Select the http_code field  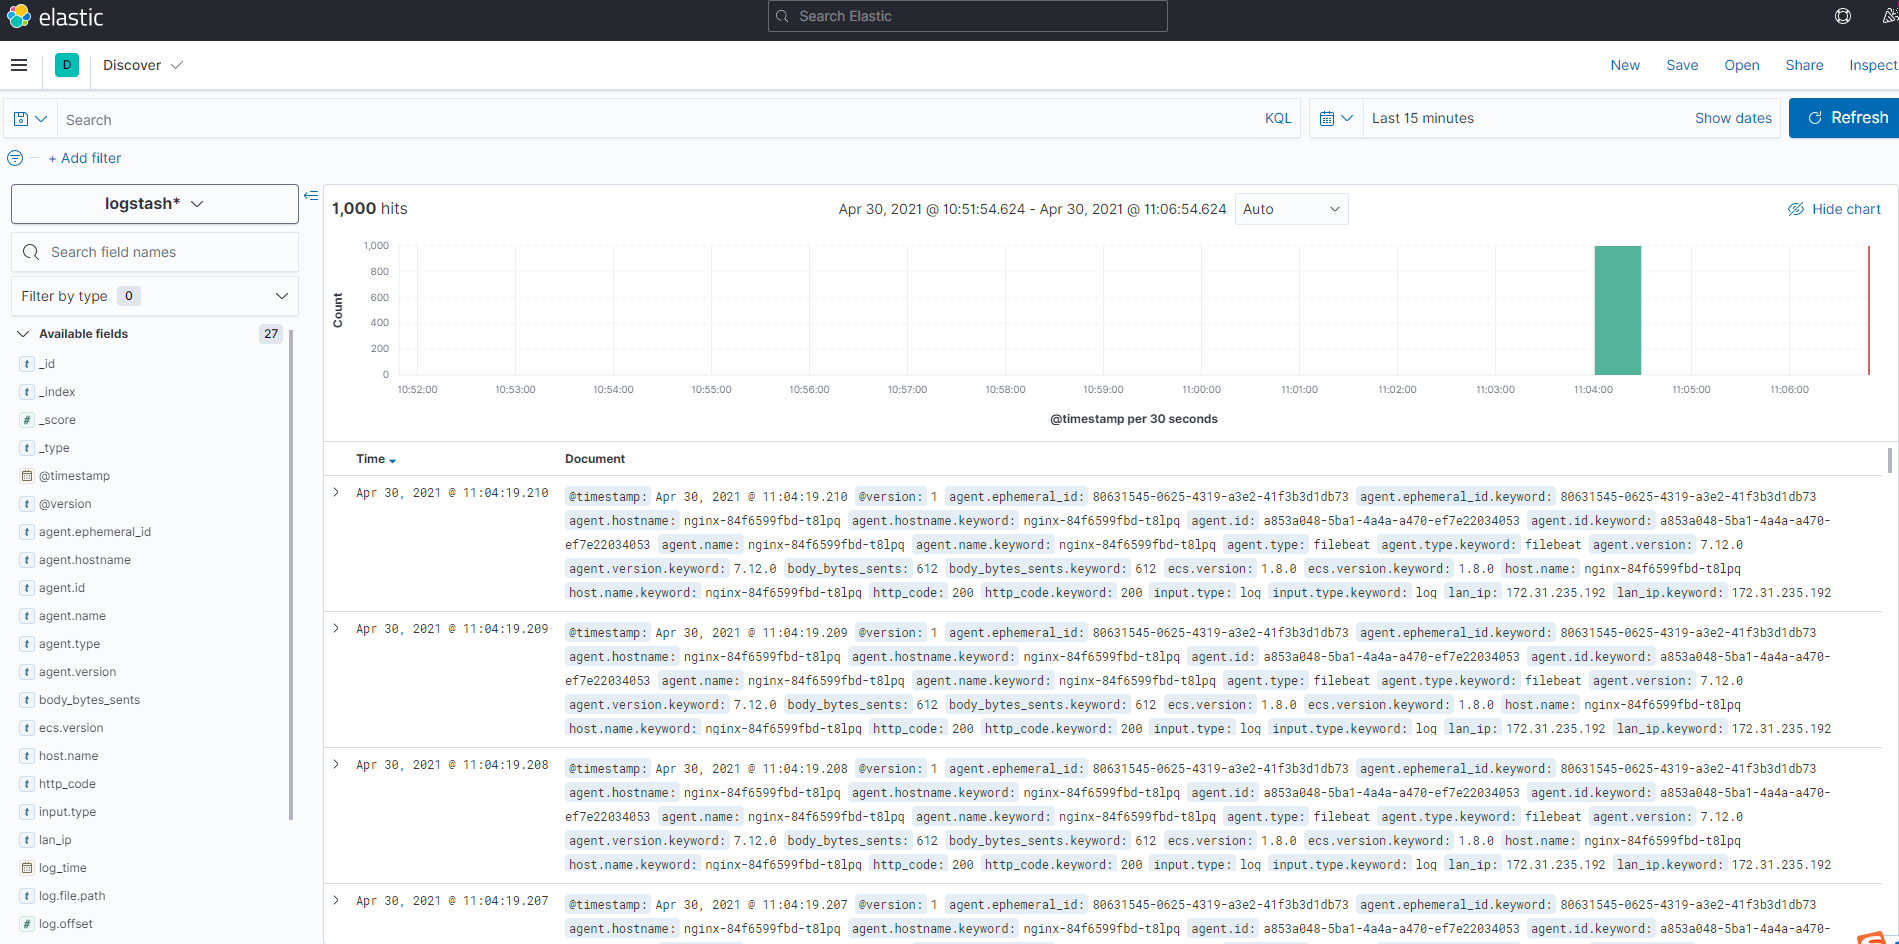pos(67,784)
